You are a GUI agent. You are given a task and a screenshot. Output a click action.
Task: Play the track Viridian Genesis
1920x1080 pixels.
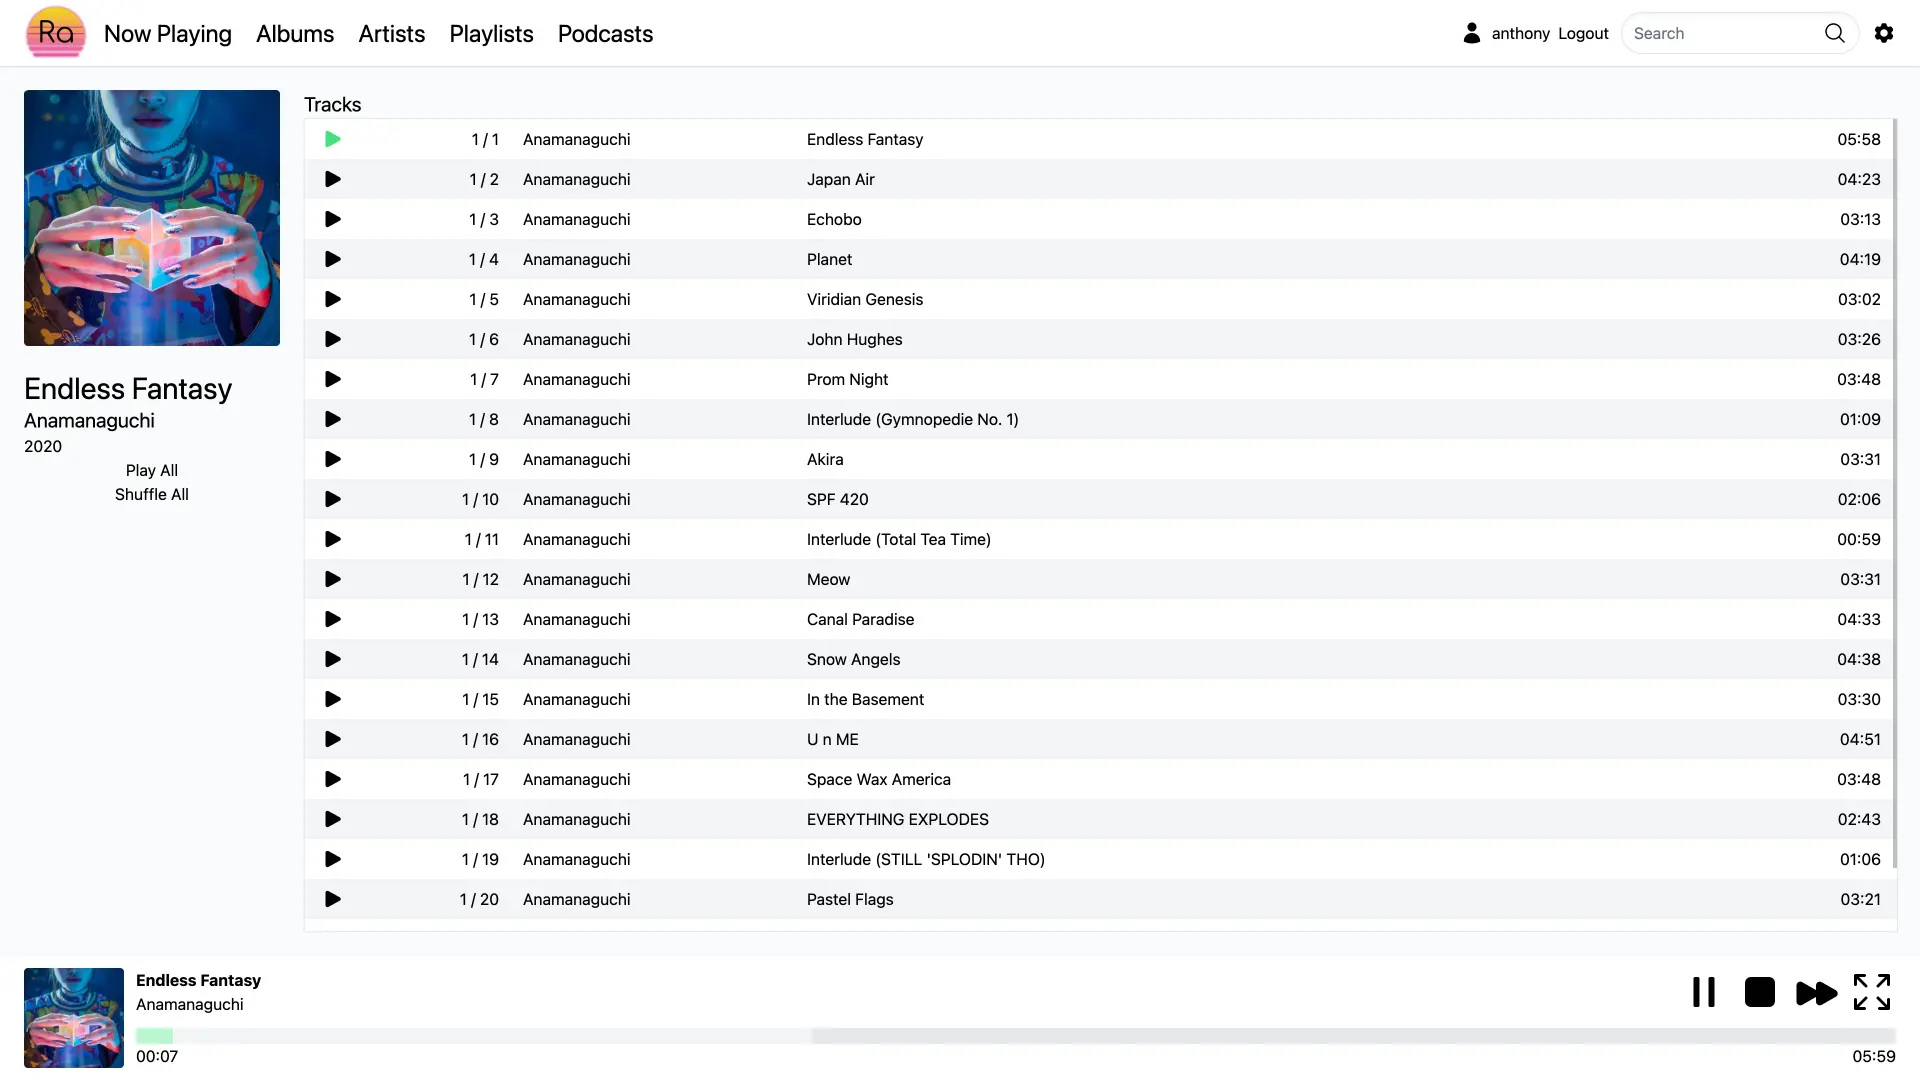coord(333,299)
